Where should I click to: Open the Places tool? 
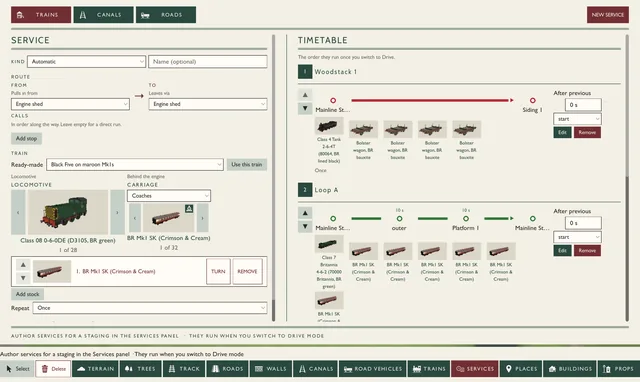pyautogui.click(x=521, y=369)
